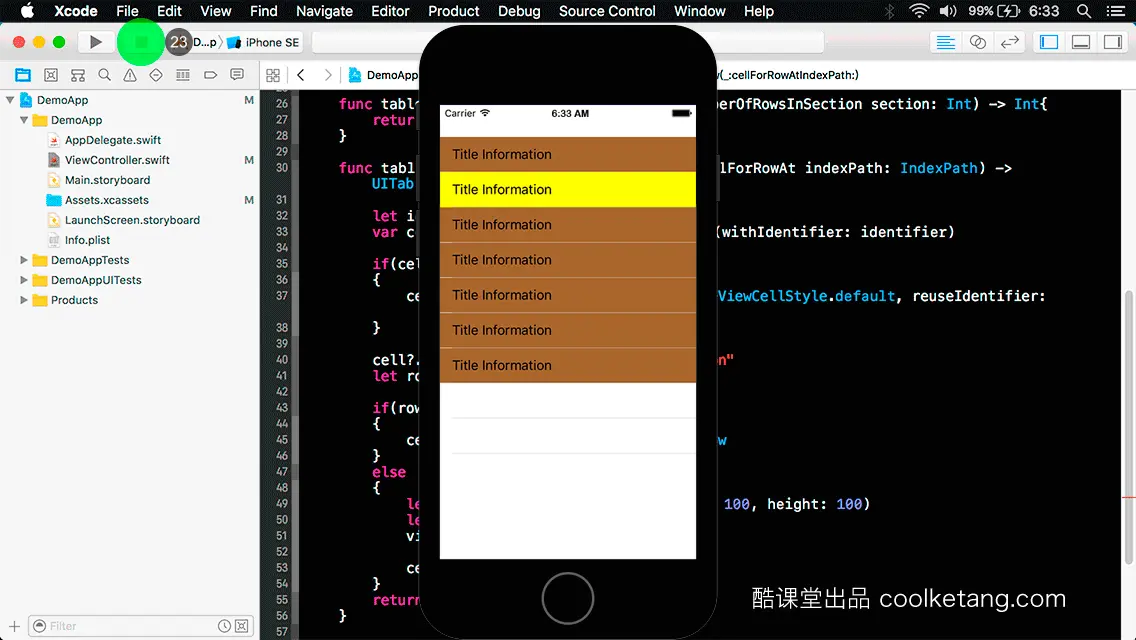Open the test navigator diamond icon
Screen dimensions: 1136x640
click(x=156, y=75)
